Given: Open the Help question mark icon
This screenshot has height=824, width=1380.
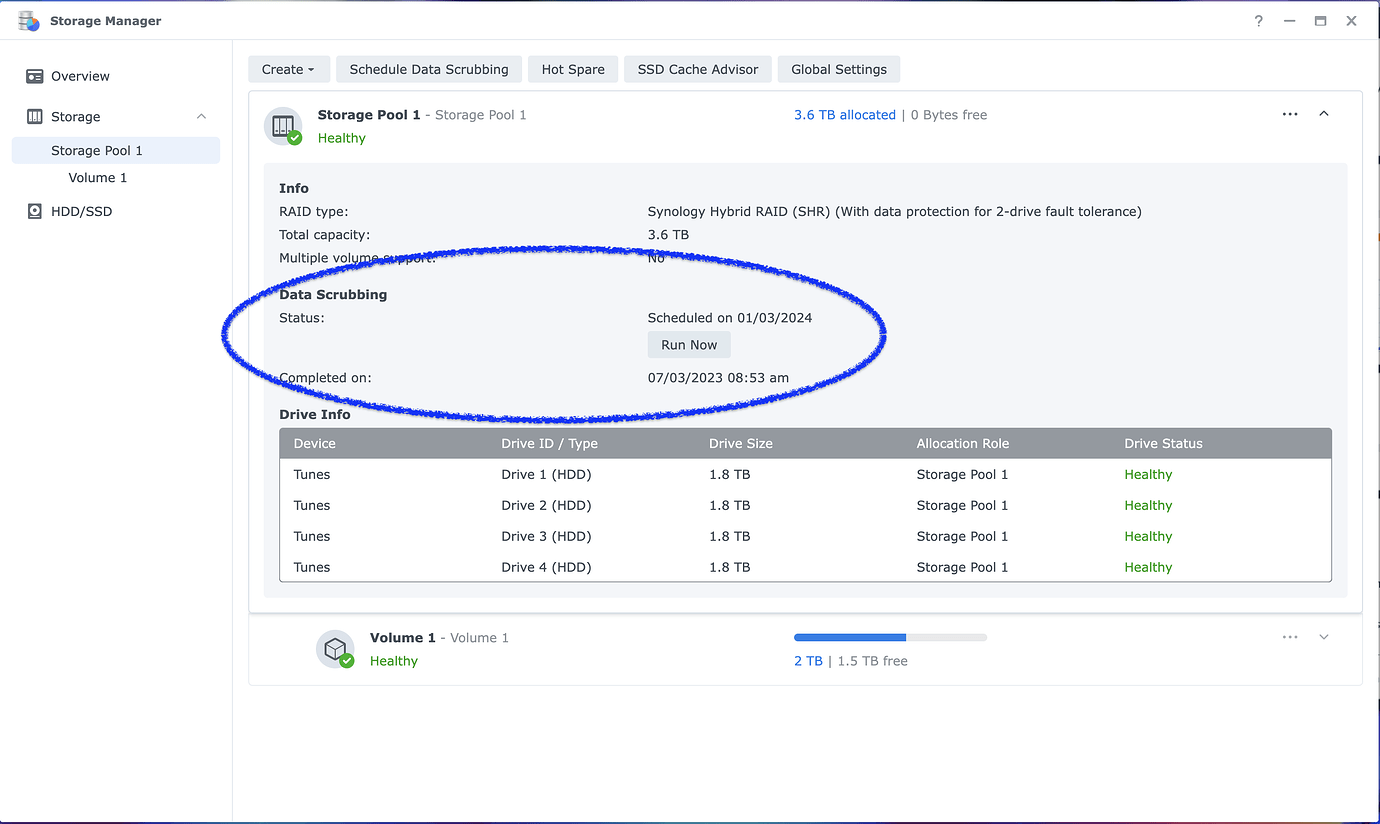Looking at the screenshot, I should [1258, 20].
